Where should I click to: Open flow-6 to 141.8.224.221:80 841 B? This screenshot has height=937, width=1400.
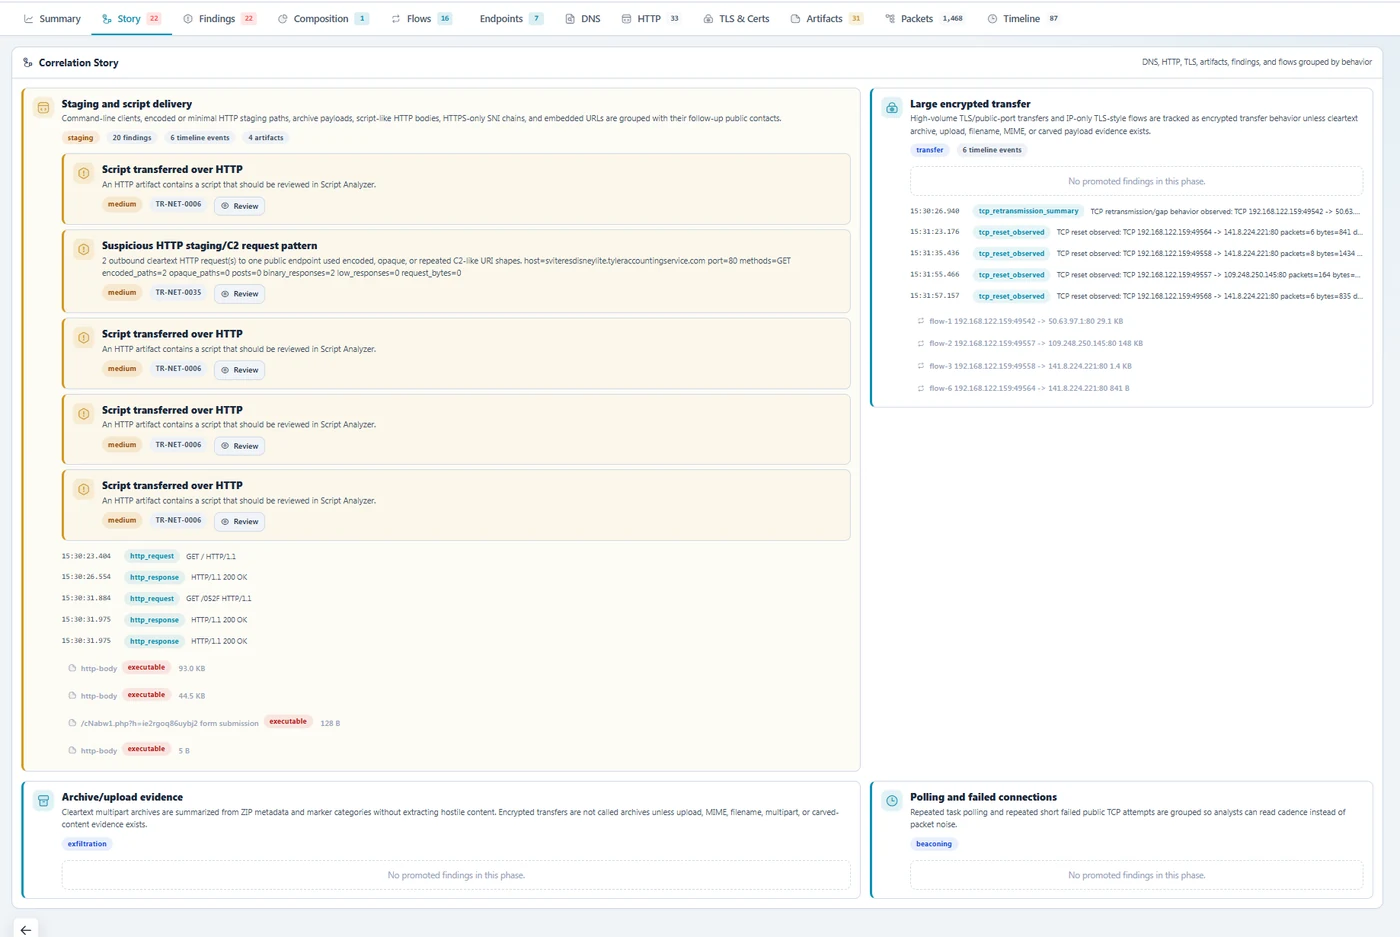click(1029, 388)
